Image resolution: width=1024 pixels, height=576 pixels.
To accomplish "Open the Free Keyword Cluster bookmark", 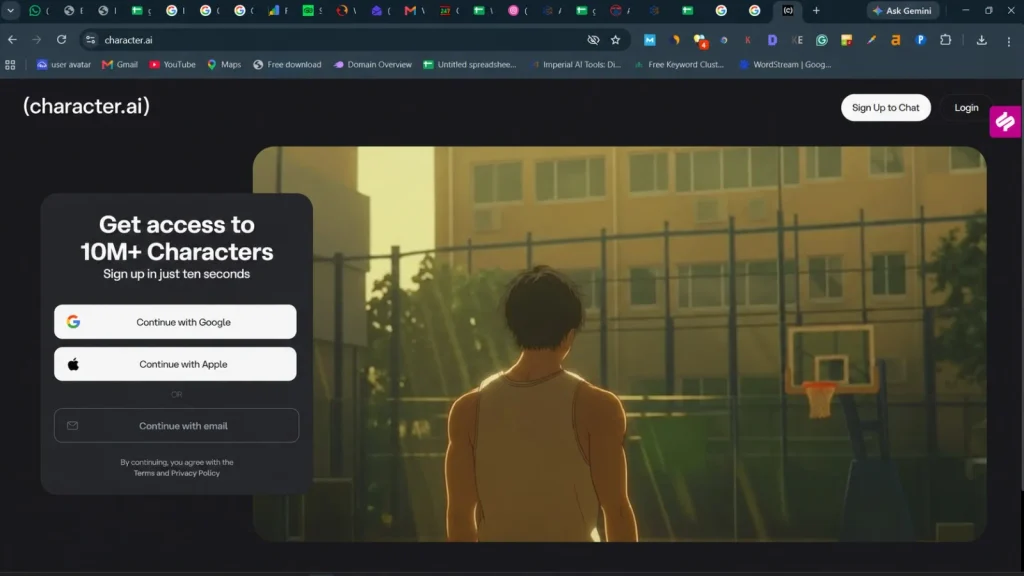I will (679, 65).
